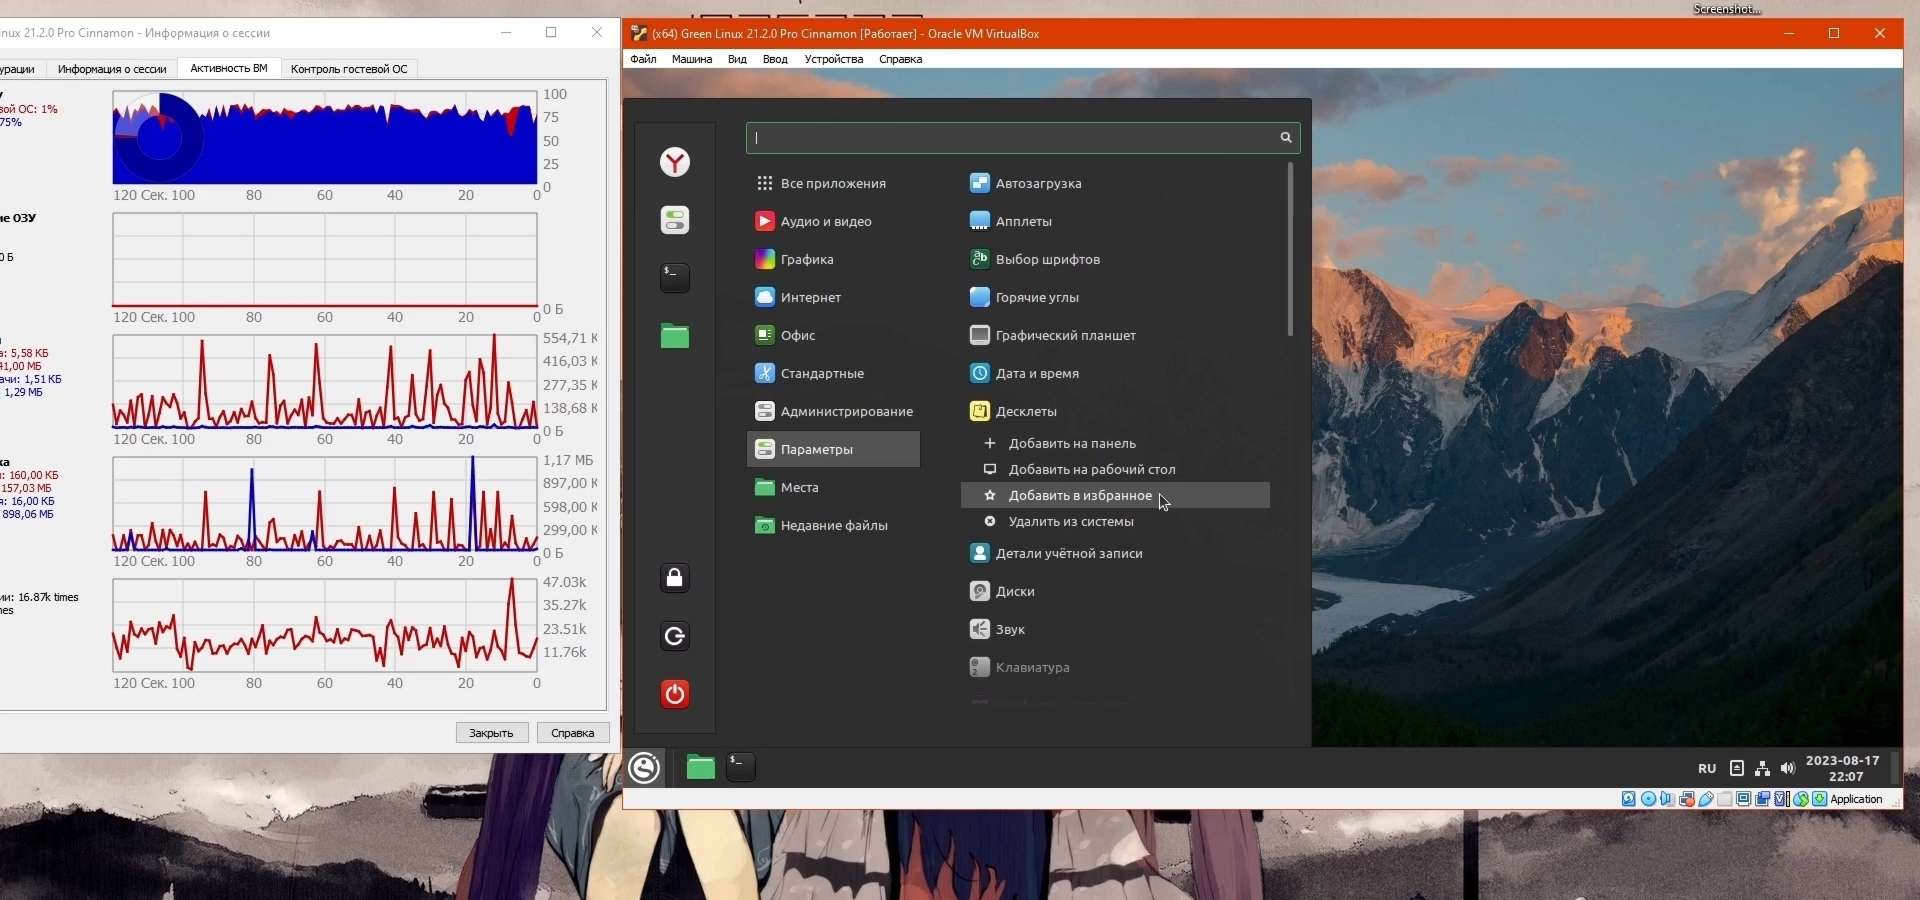Click the Cinnamon menu button on the panel
1920x900 pixels.
(x=645, y=768)
